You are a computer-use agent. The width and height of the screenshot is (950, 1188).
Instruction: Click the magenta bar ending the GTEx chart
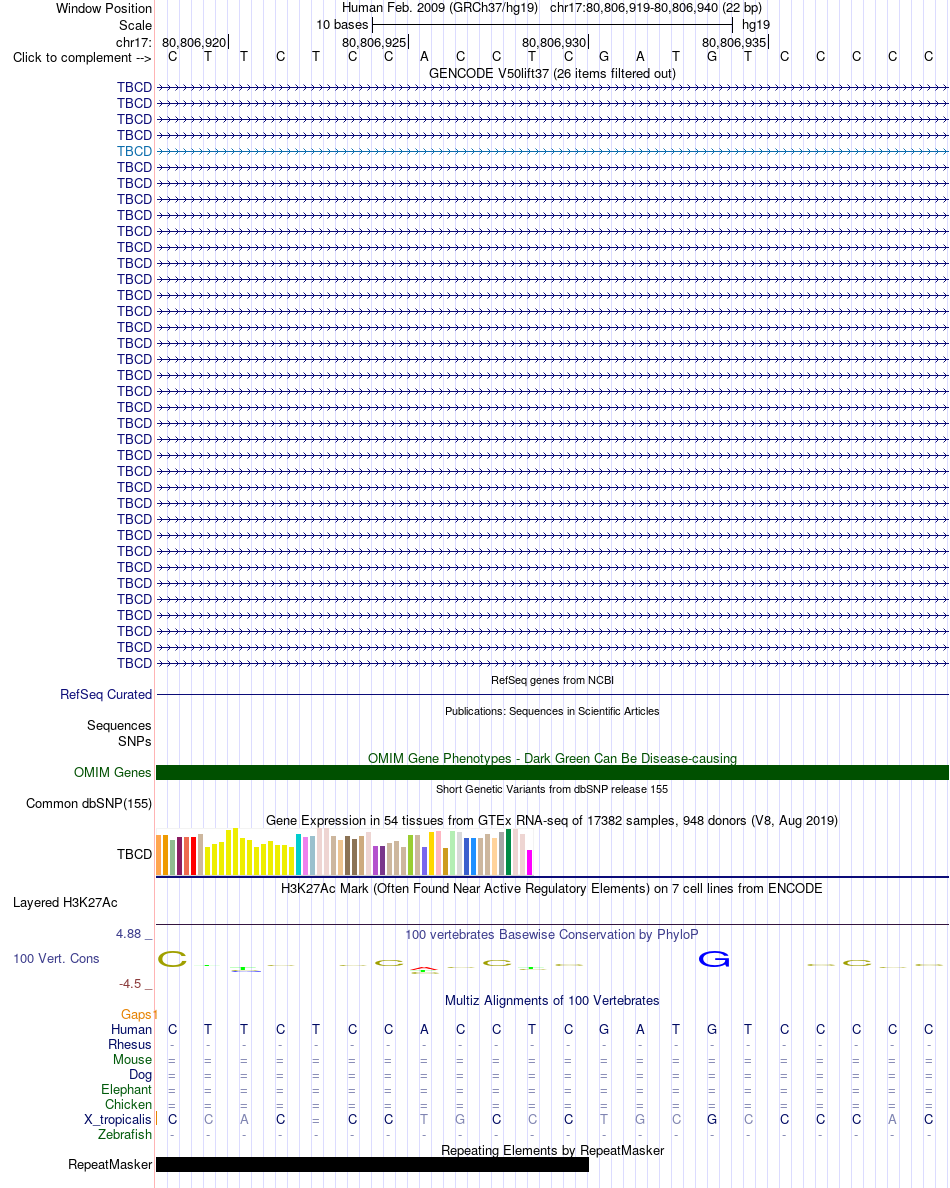530,863
